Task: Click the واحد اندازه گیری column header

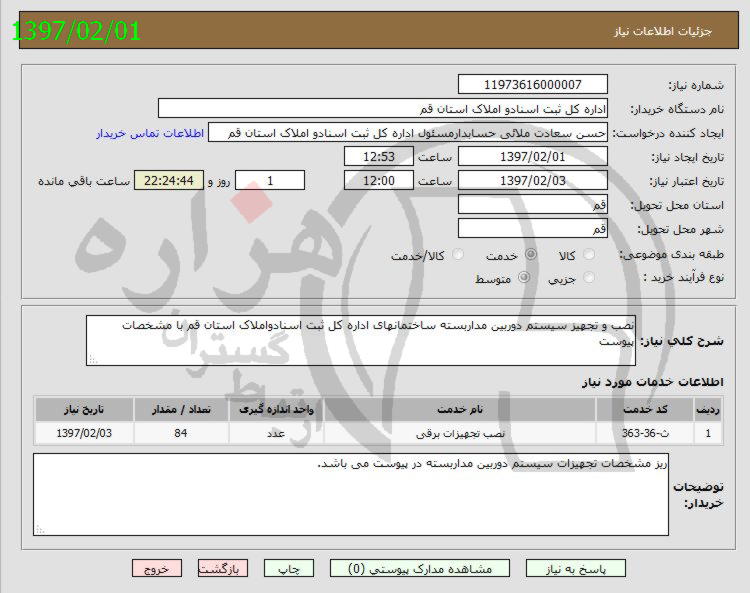Action: pos(276,409)
